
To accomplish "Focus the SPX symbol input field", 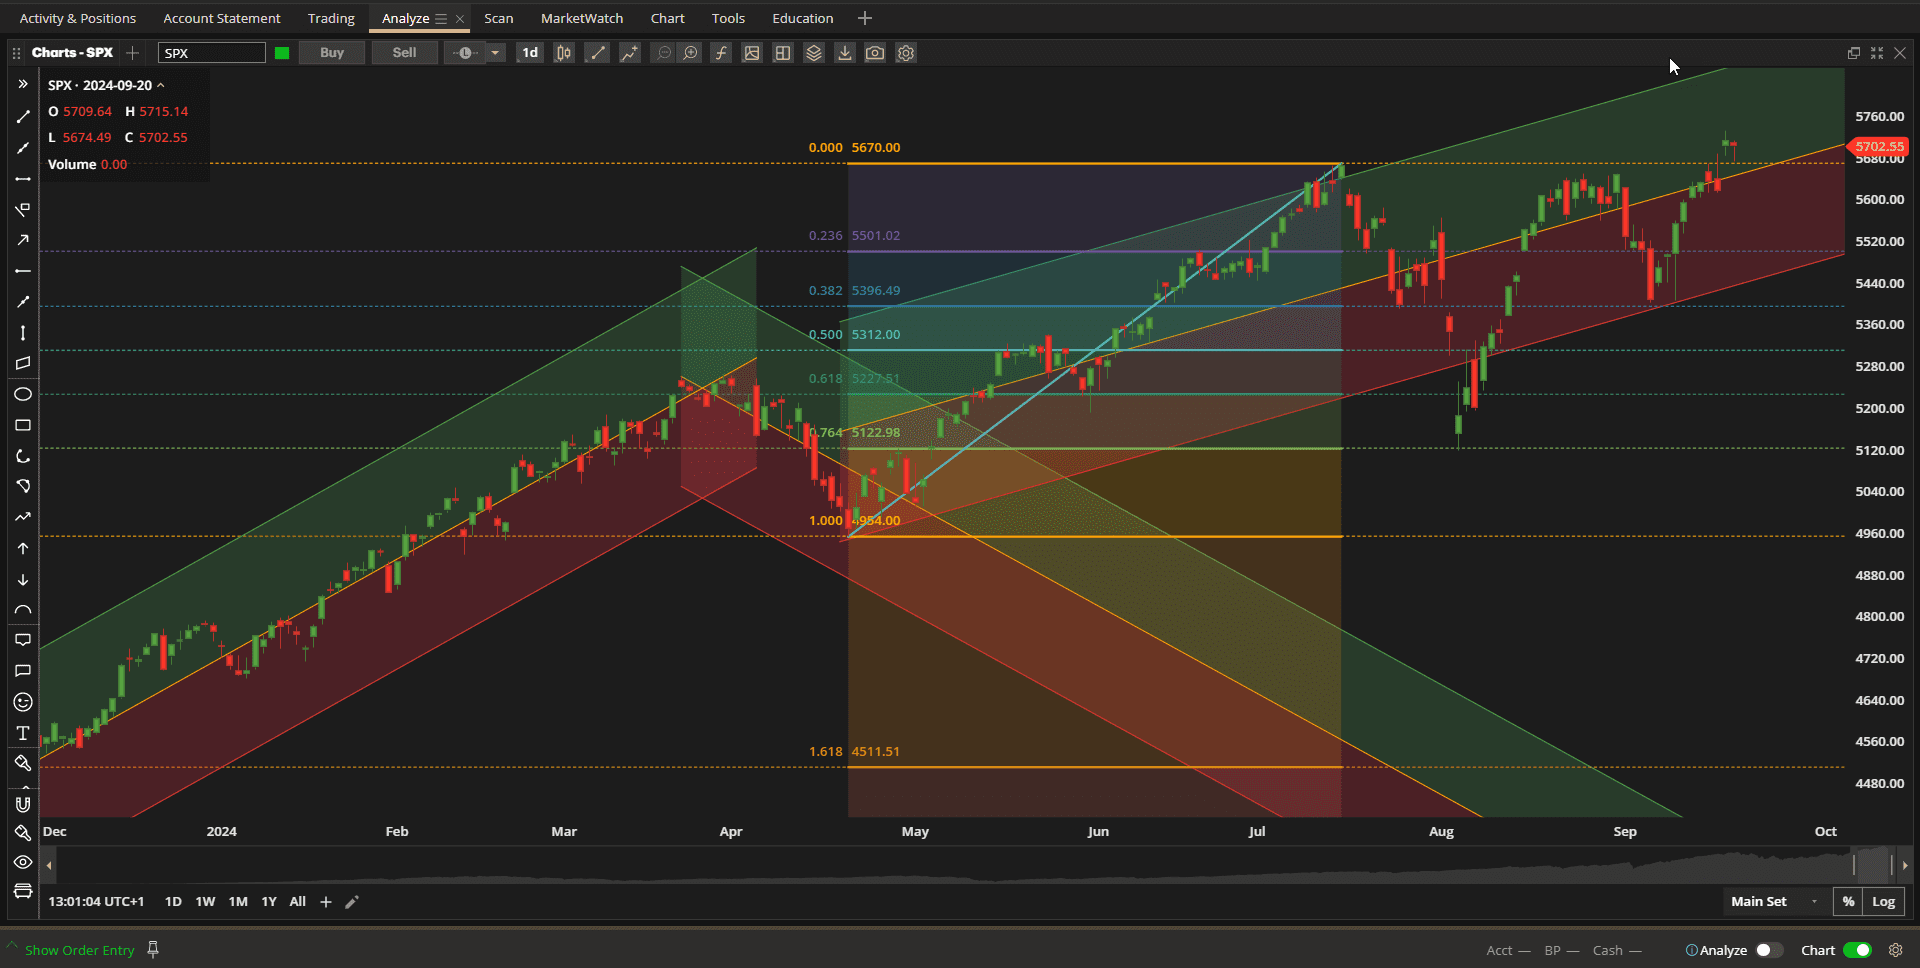I will [211, 53].
